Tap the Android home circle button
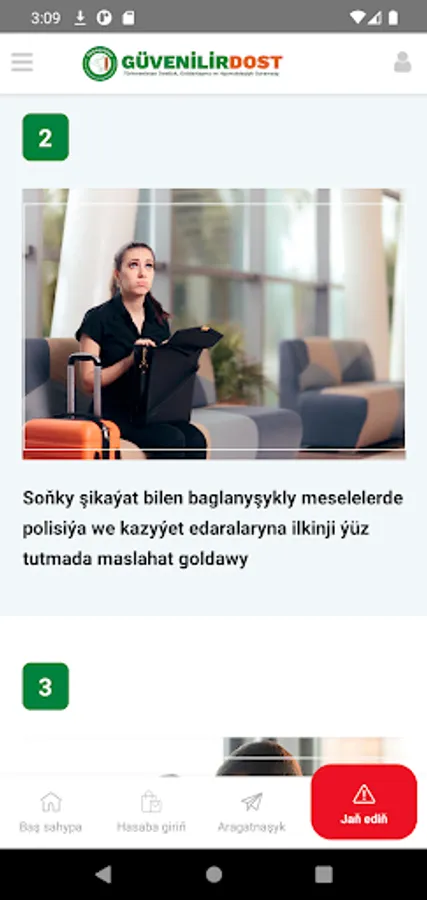Image resolution: width=427 pixels, height=900 pixels. click(x=214, y=874)
